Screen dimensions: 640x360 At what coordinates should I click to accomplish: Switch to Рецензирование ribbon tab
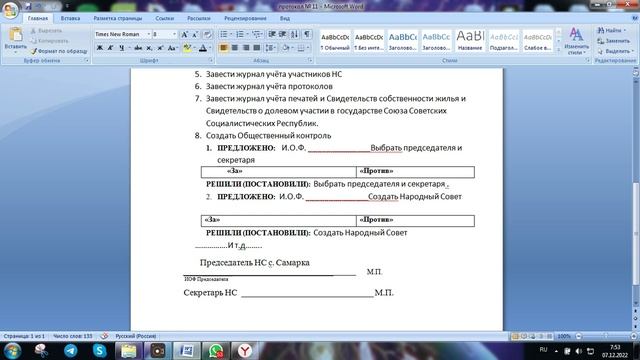(245, 18)
